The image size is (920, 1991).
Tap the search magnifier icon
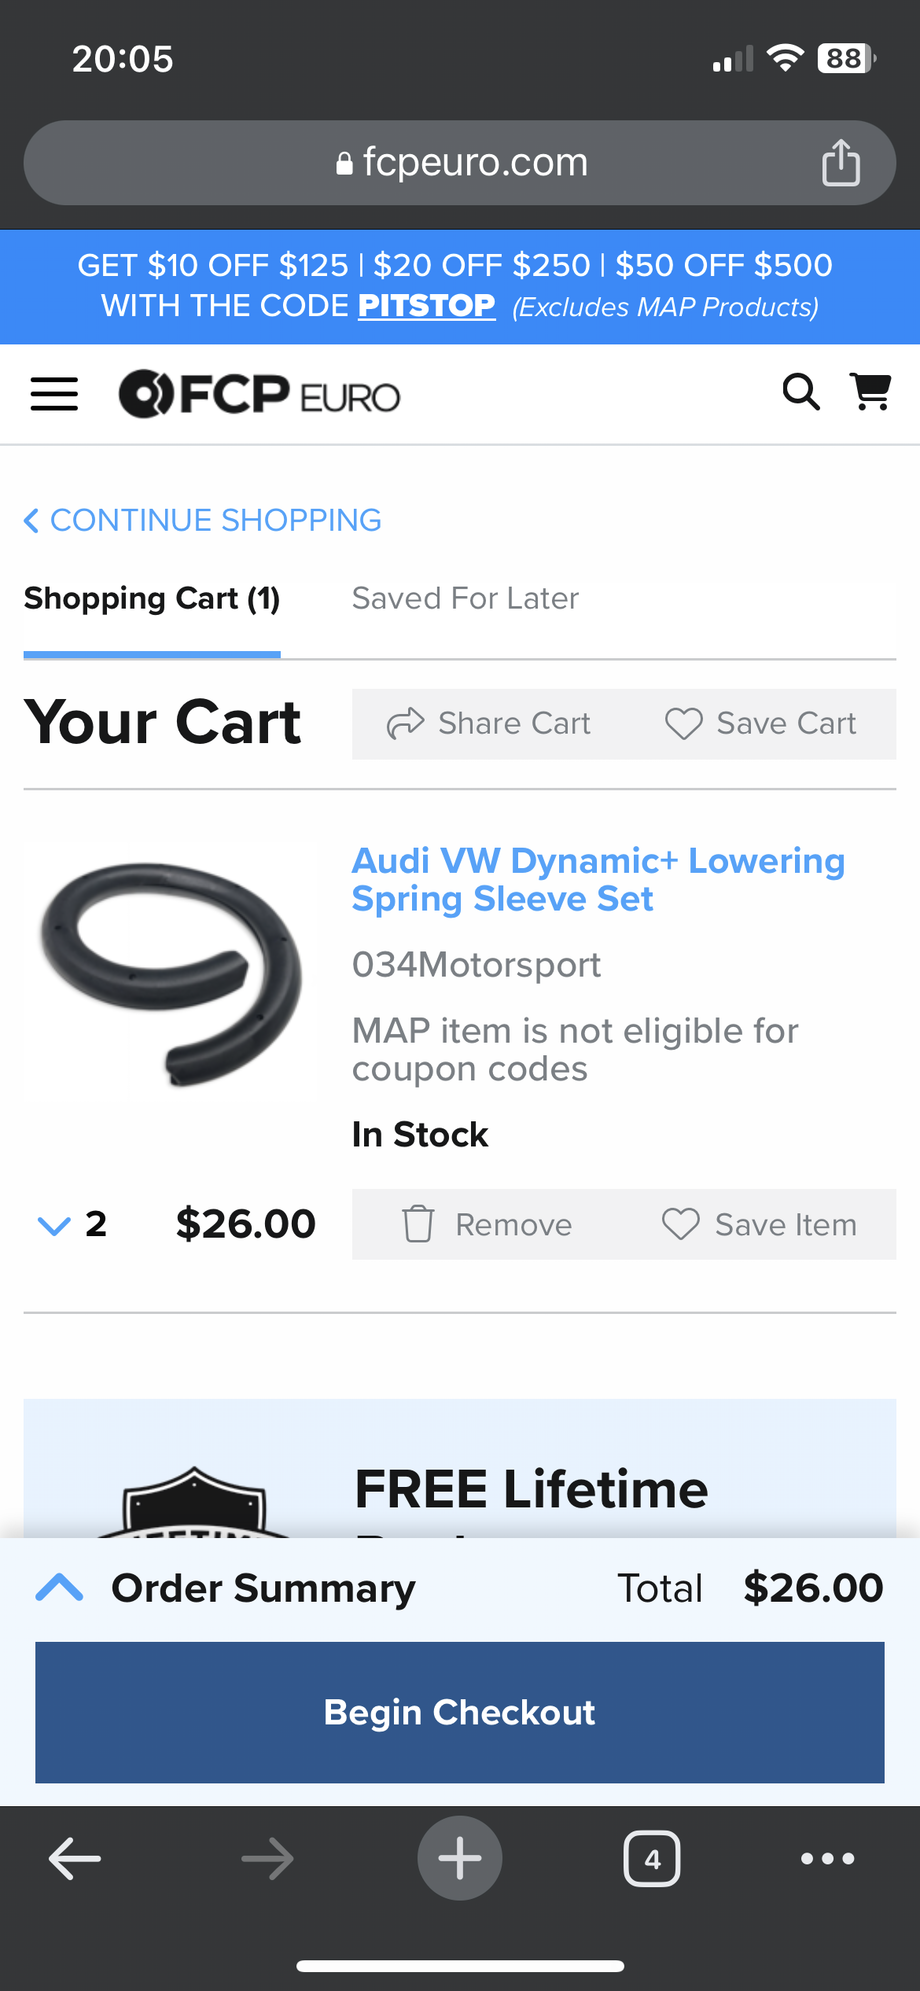coord(801,392)
